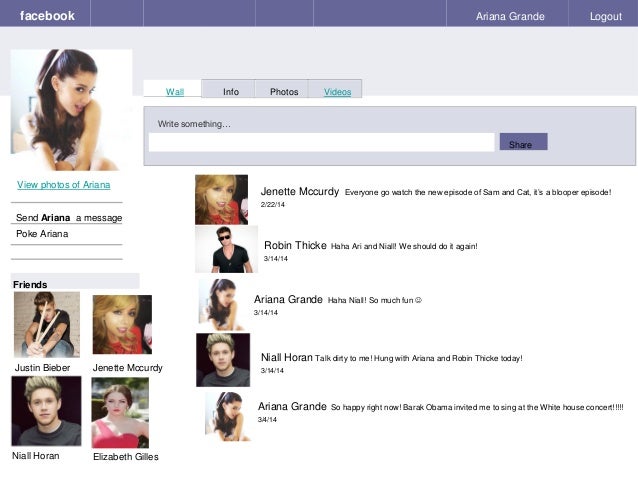This screenshot has width=638, height=479.
Task: Open Justin Bieber's friend thumbnail
Action: pos(47,325)
